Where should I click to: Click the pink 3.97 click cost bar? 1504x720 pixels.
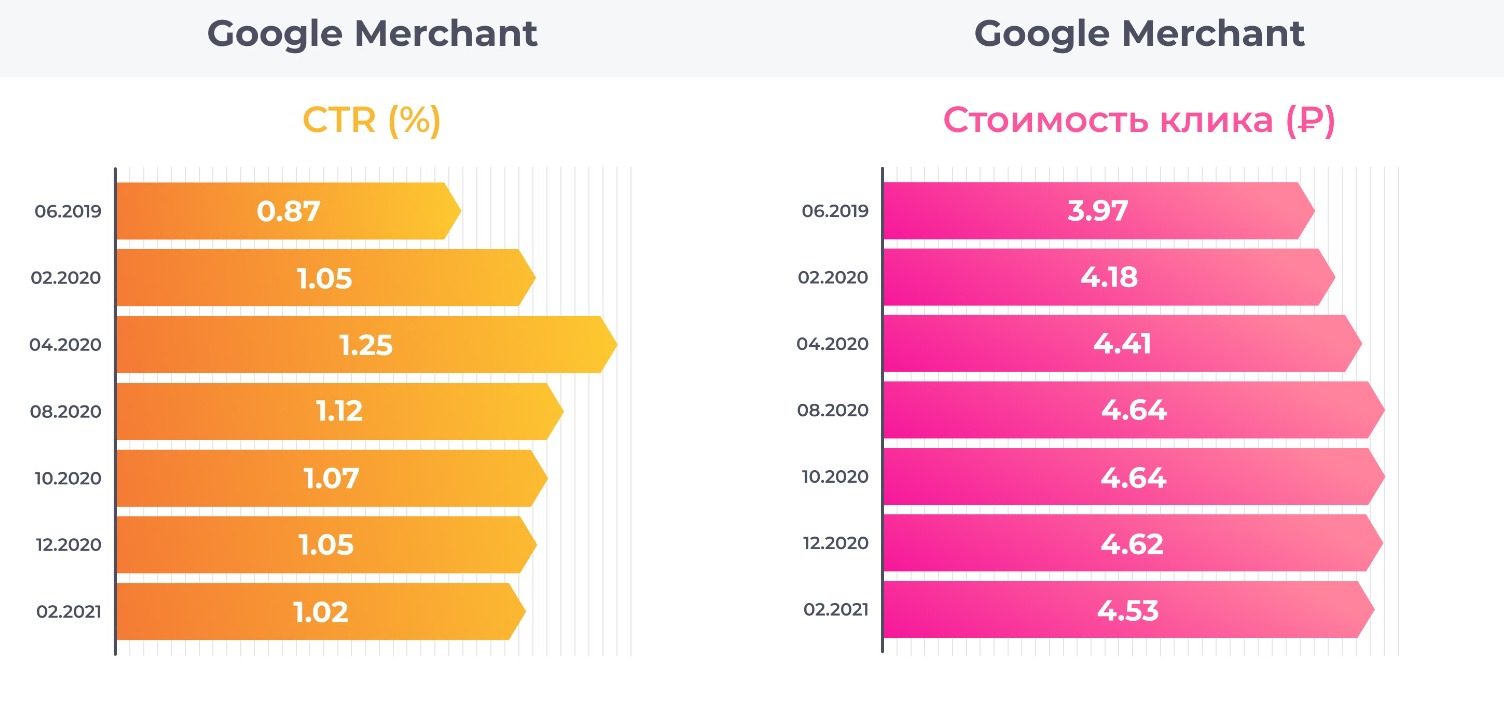[x=1097, y=211]
